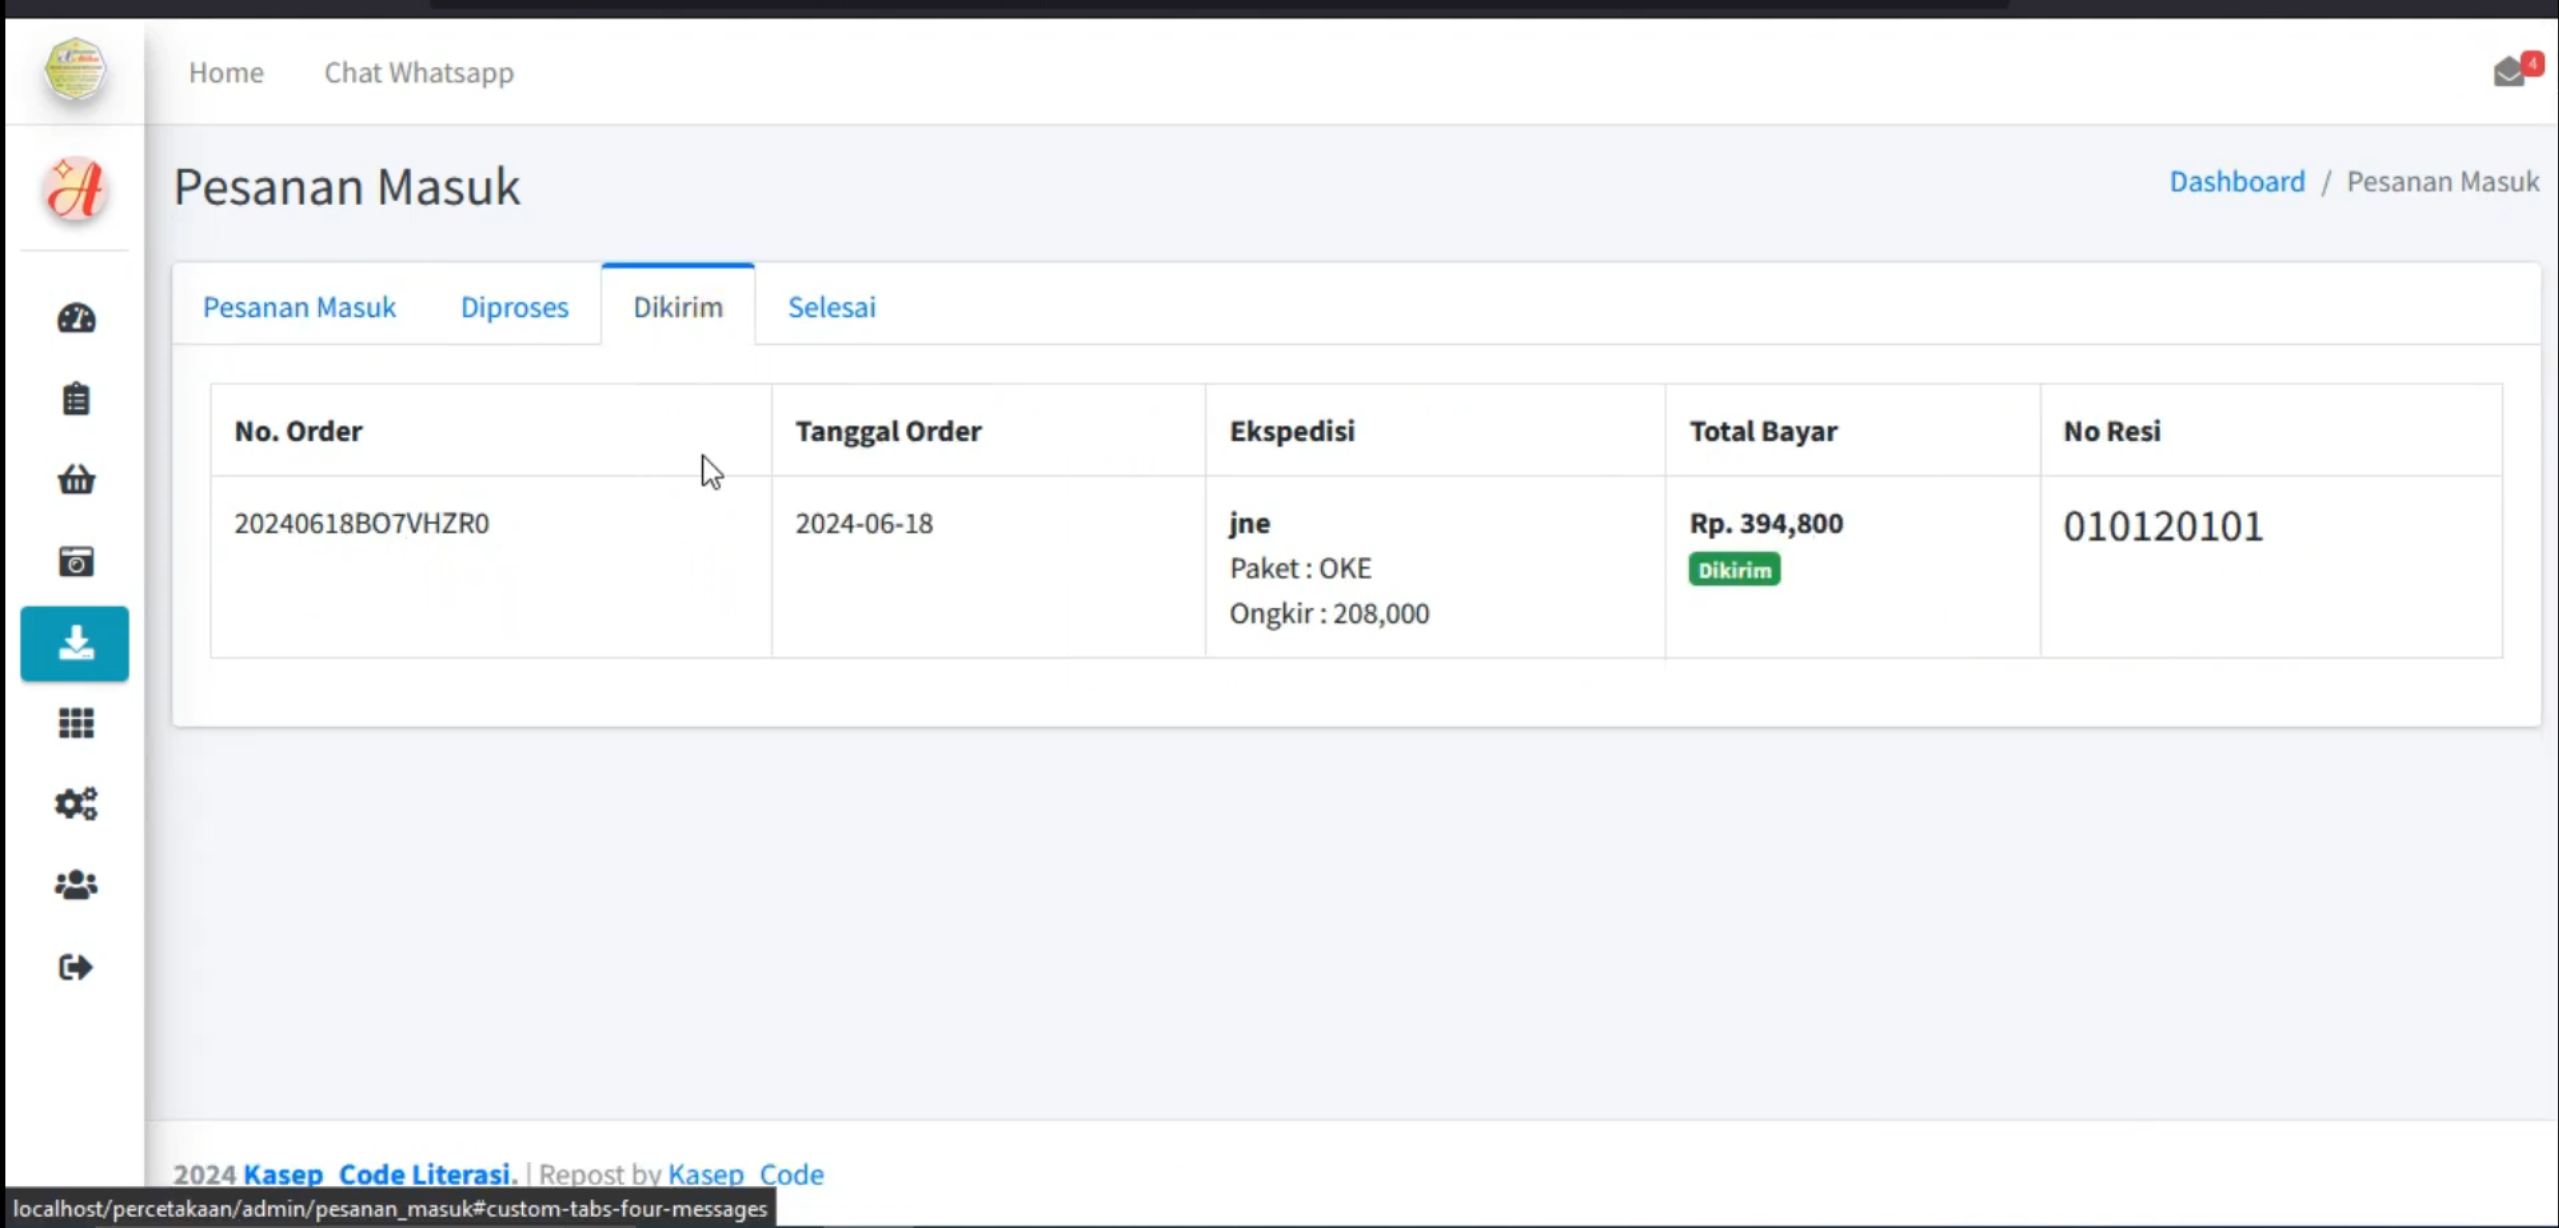Click the No Resi column header

(2111, 431)
